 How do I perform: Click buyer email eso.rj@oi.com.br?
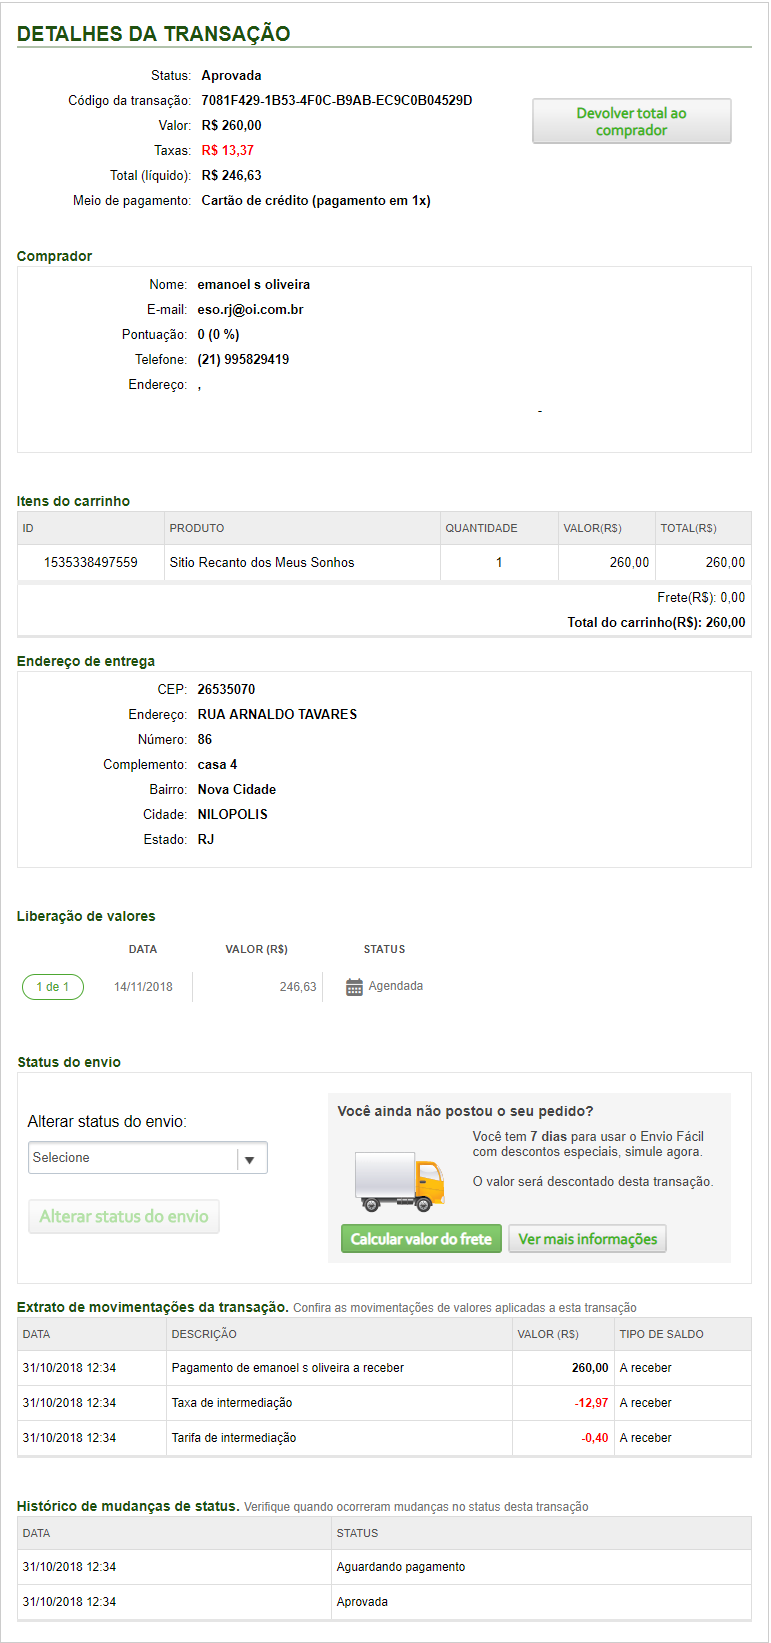point(250,310)
